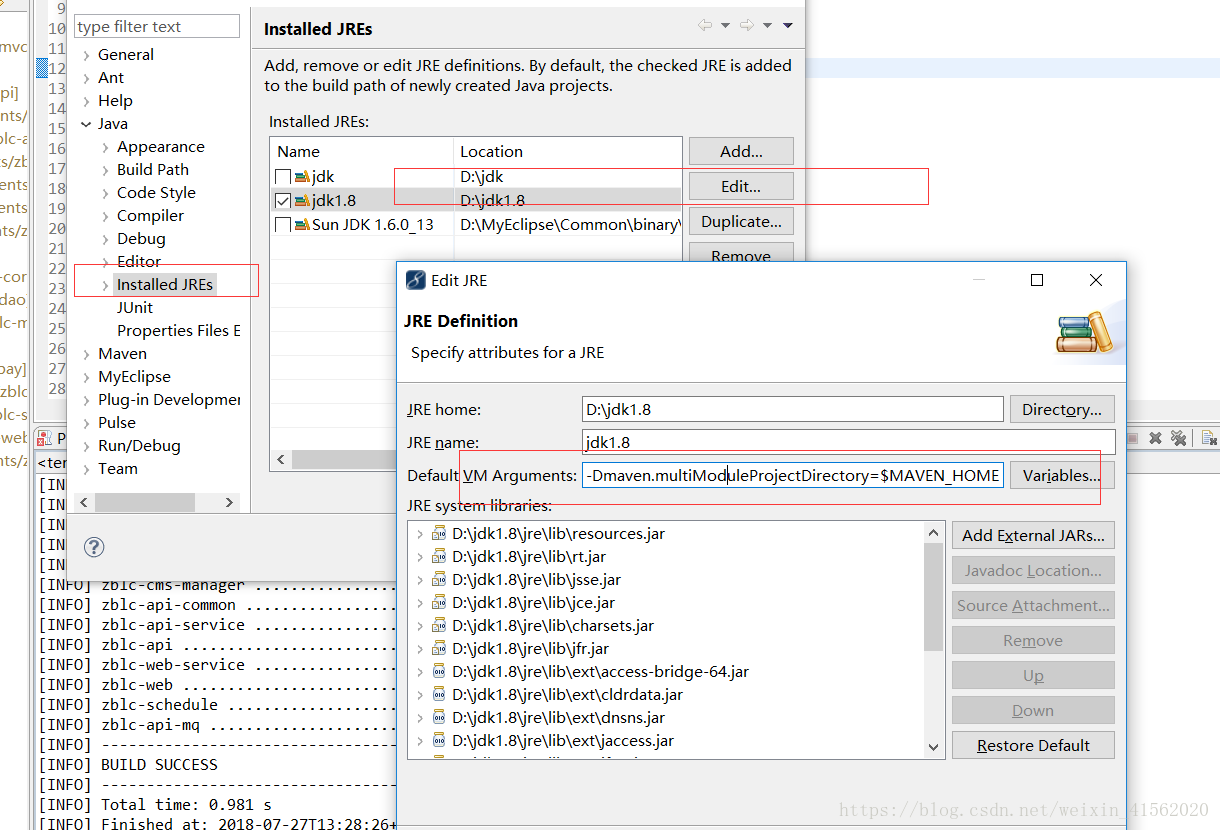This screenshot has width=1220, height=830.
Task: Click the access-bridge-64.jar file icon
Action: pyautogui.click(x=439, y=672)
